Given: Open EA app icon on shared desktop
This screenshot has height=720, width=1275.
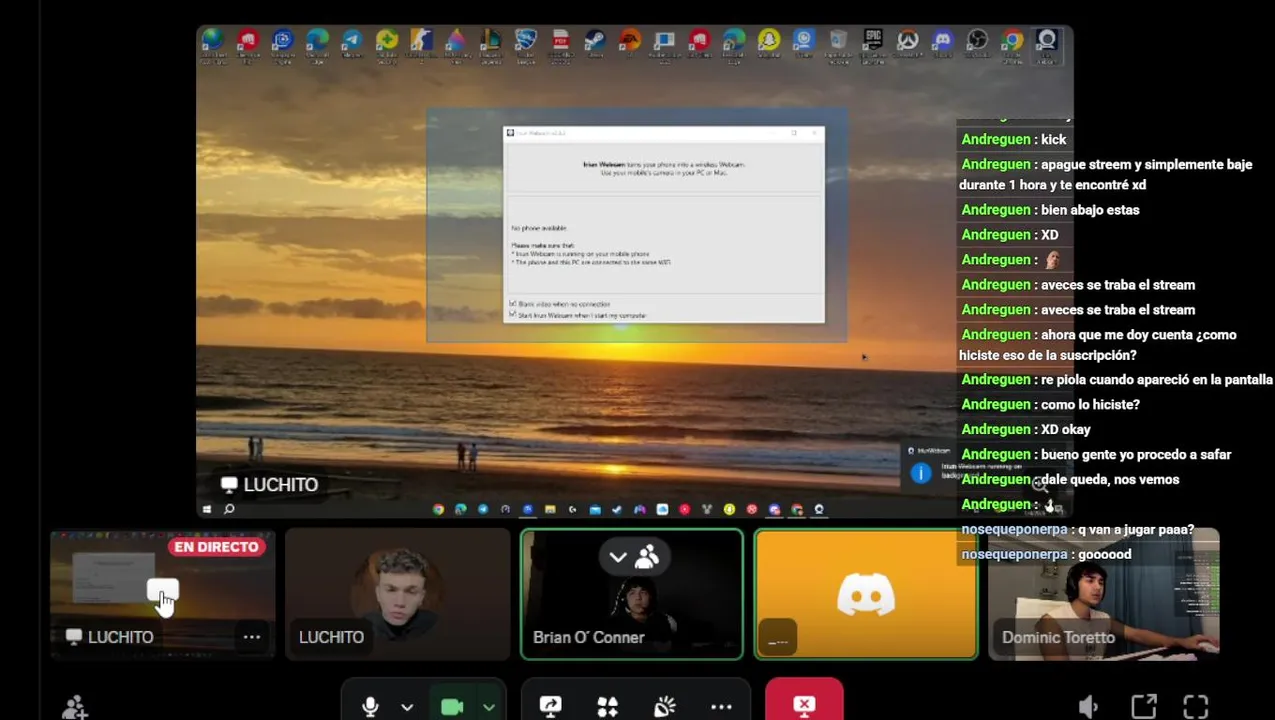Looking at the screenshot, I should (629, 42).
